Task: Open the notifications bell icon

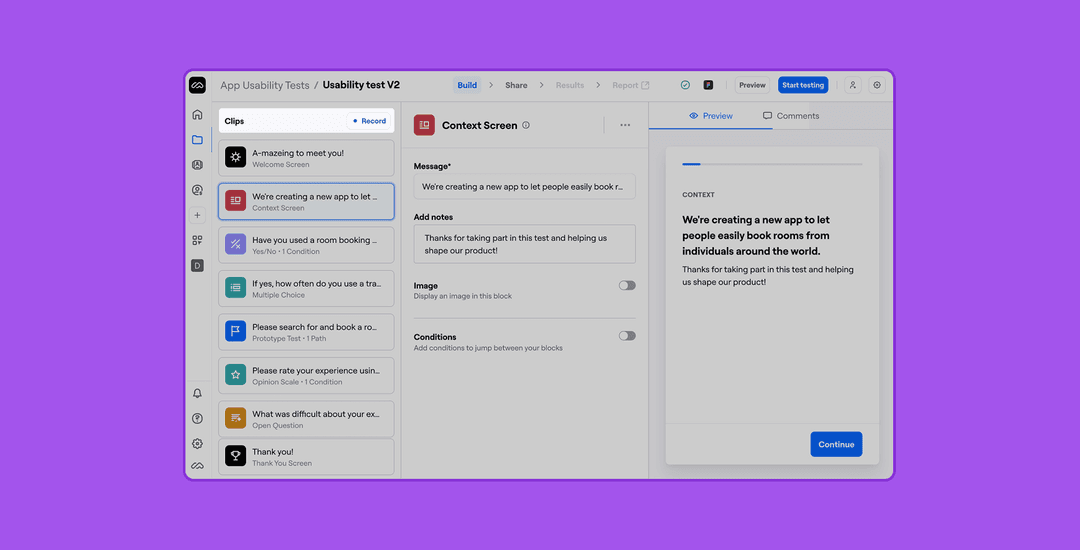Action: [198, 393]
